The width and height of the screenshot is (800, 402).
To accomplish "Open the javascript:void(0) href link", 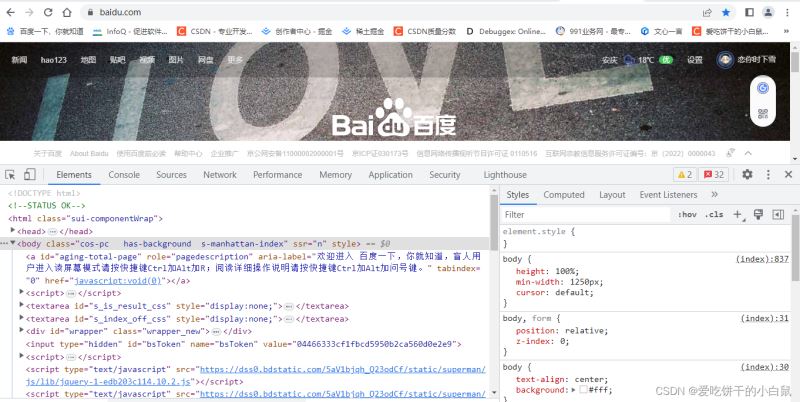I will point(118,281).
